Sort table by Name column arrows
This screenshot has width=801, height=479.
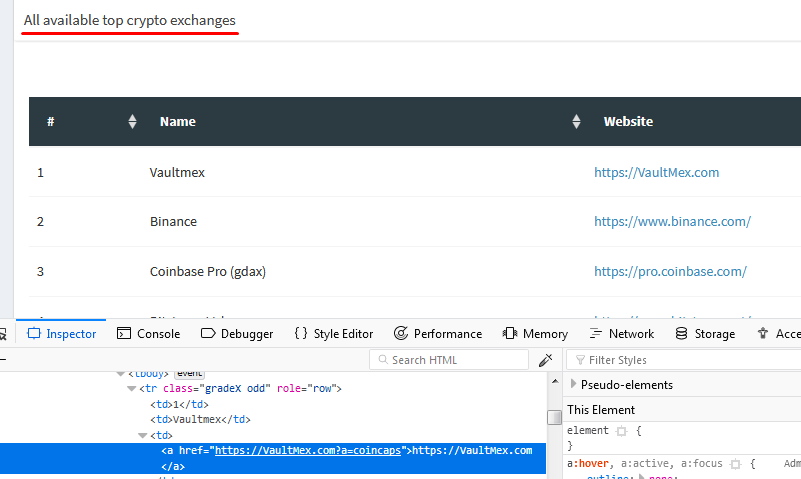click(x=576, y=122)
